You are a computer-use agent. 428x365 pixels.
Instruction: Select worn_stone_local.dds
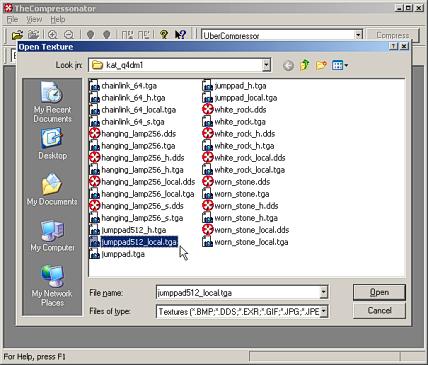coord(252,230)
